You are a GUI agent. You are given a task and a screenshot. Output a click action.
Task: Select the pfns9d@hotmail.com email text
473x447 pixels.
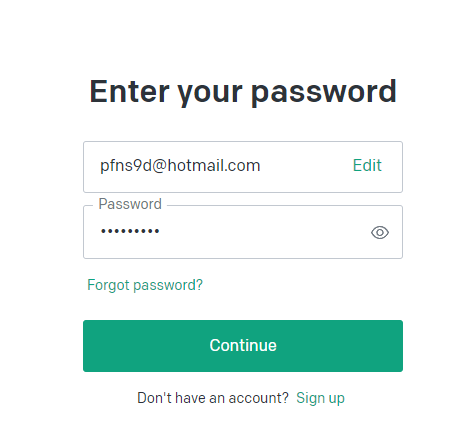click(x=180, y=166)
